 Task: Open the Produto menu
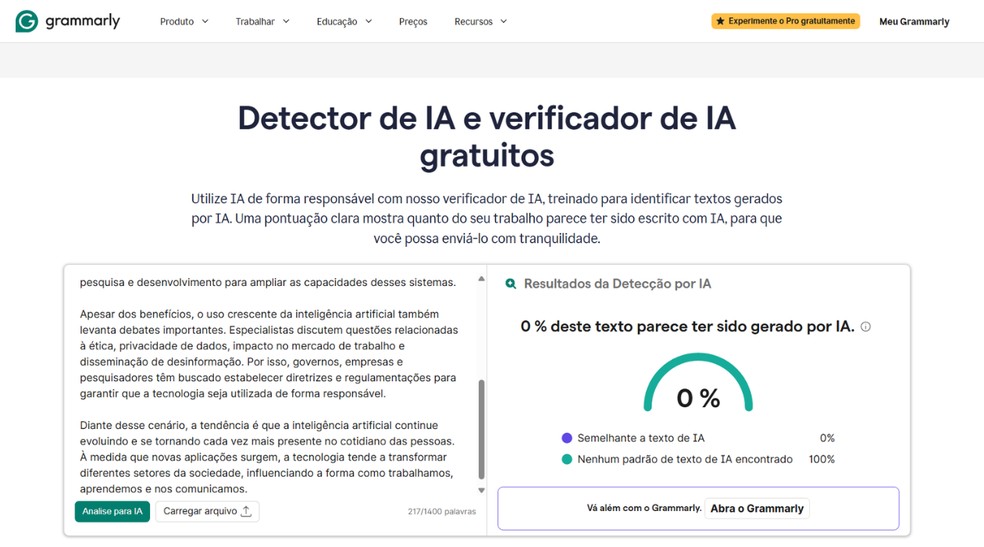point(184,21)
